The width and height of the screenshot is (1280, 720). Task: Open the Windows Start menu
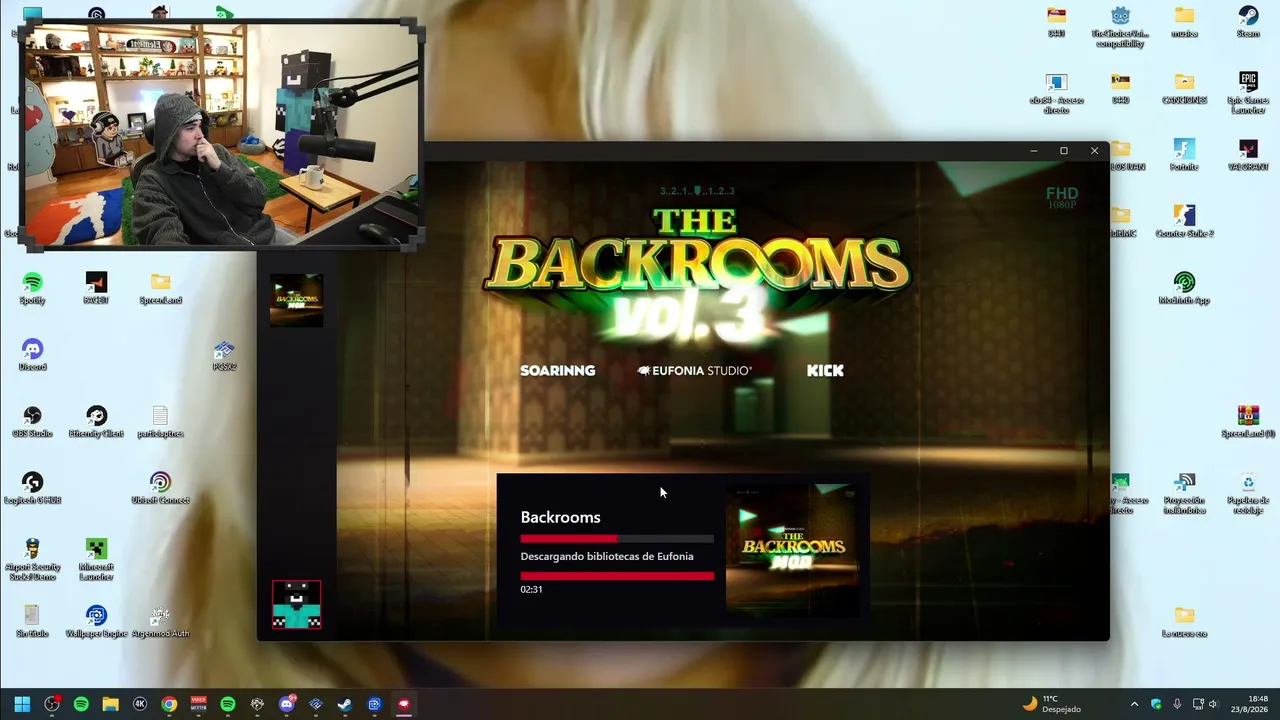[22, 704]
